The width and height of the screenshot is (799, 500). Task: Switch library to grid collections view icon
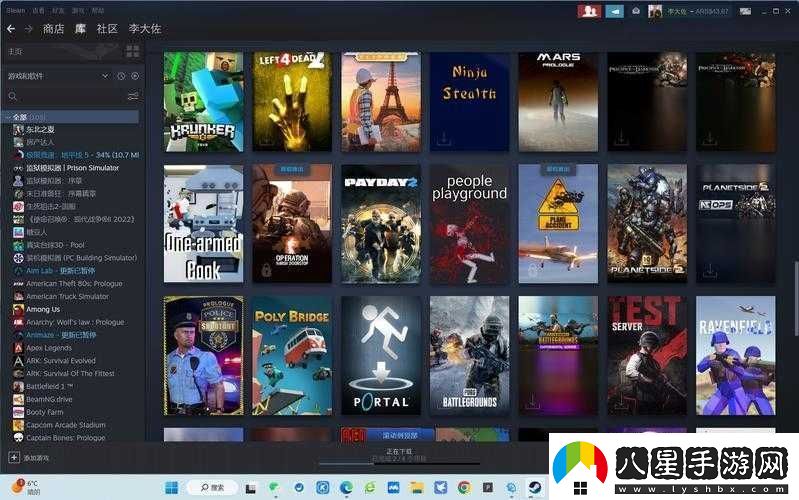pyautogui.click(x=132, y=51)
